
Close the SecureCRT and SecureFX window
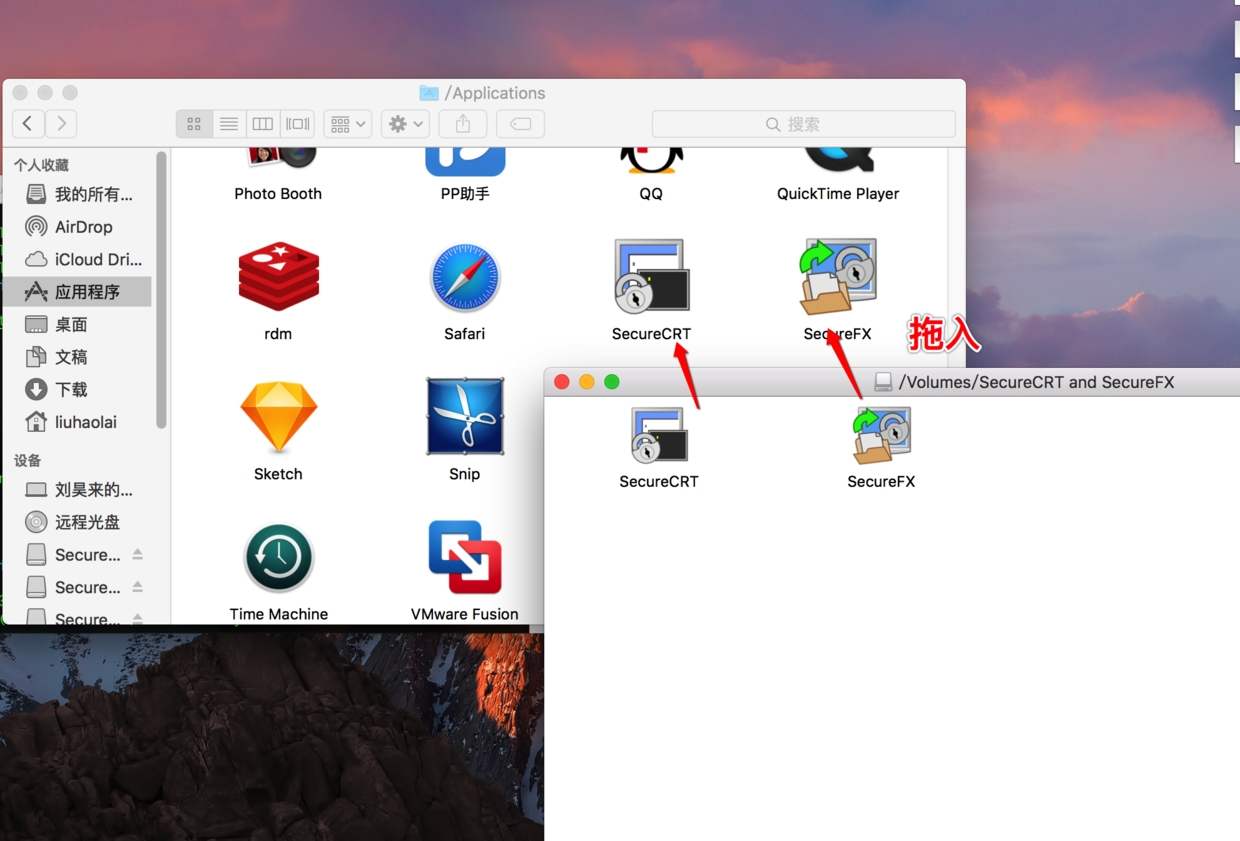(x=562, y=382)
